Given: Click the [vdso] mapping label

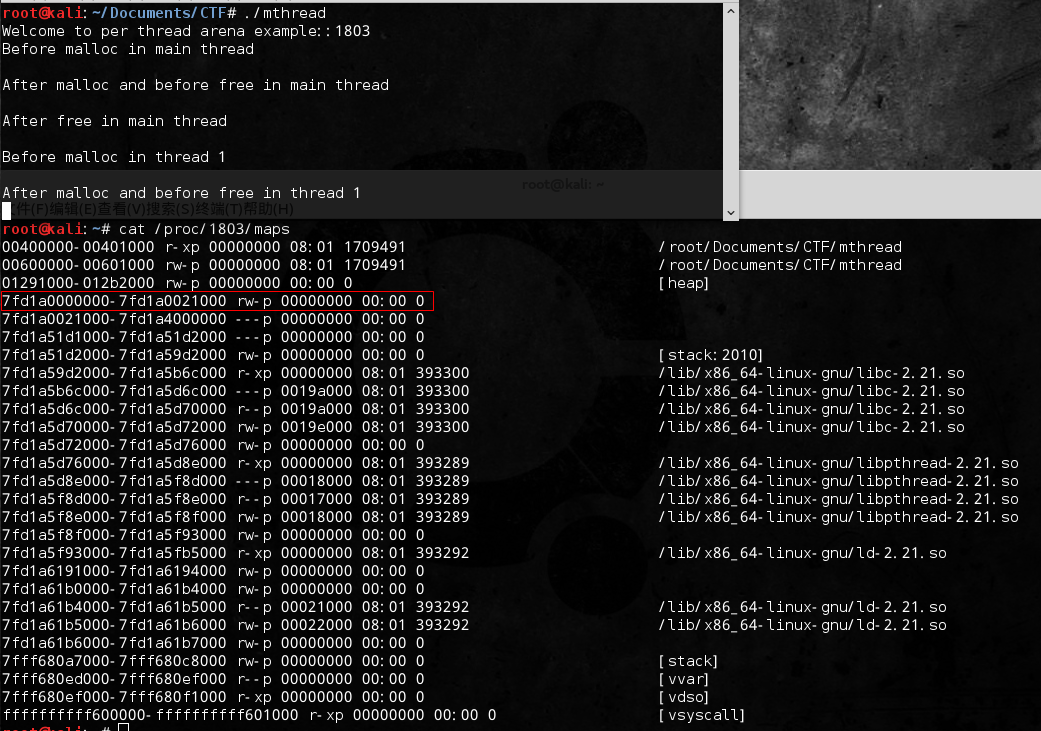Looking at the screenshot, I should coord(683,697).
